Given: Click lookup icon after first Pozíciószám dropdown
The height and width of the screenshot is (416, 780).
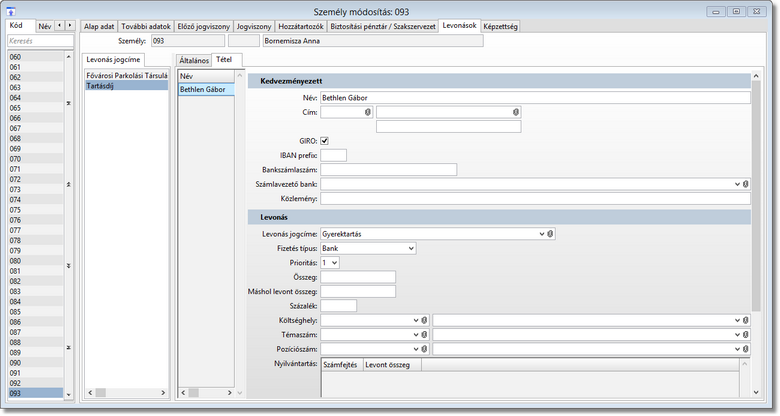Looking at the screenshot, I should pyautogui.click(x=424, y=348).
